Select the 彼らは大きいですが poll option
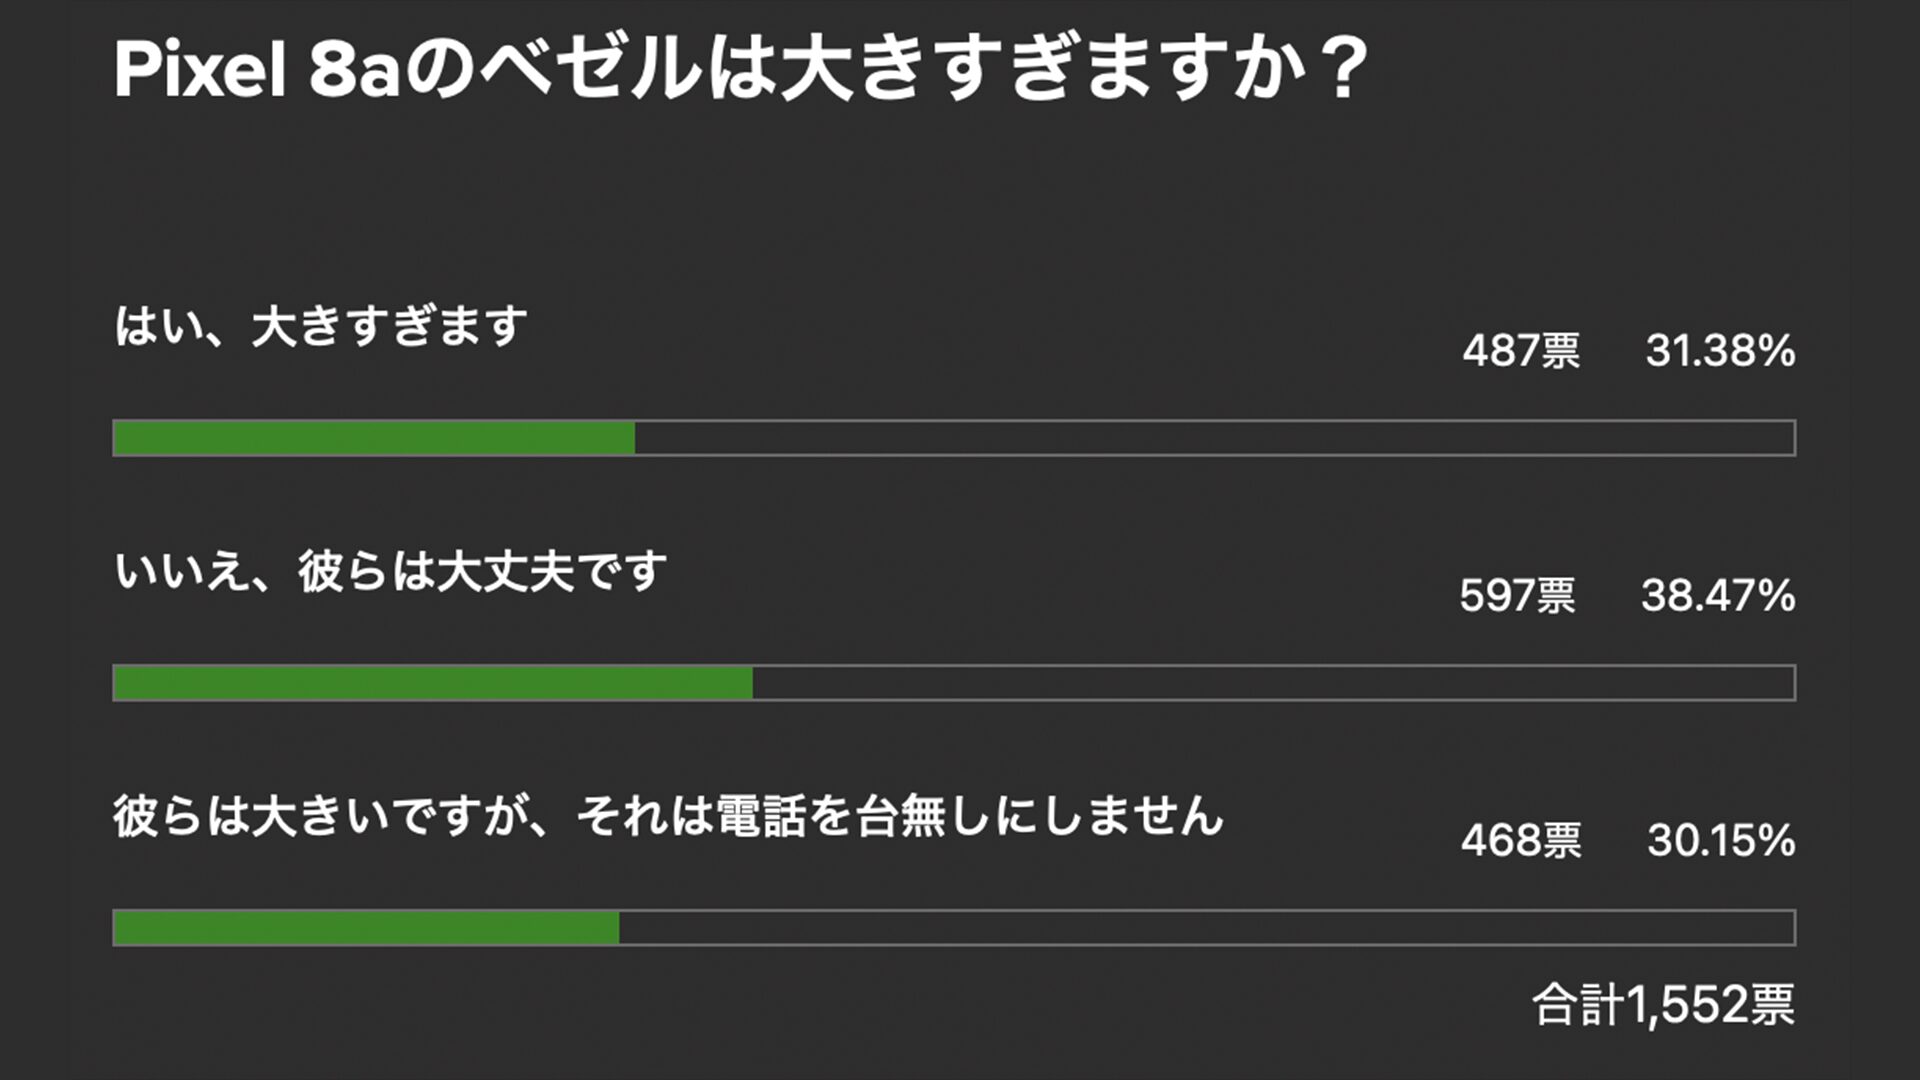 pyautogui.click(x=668, y=817)
